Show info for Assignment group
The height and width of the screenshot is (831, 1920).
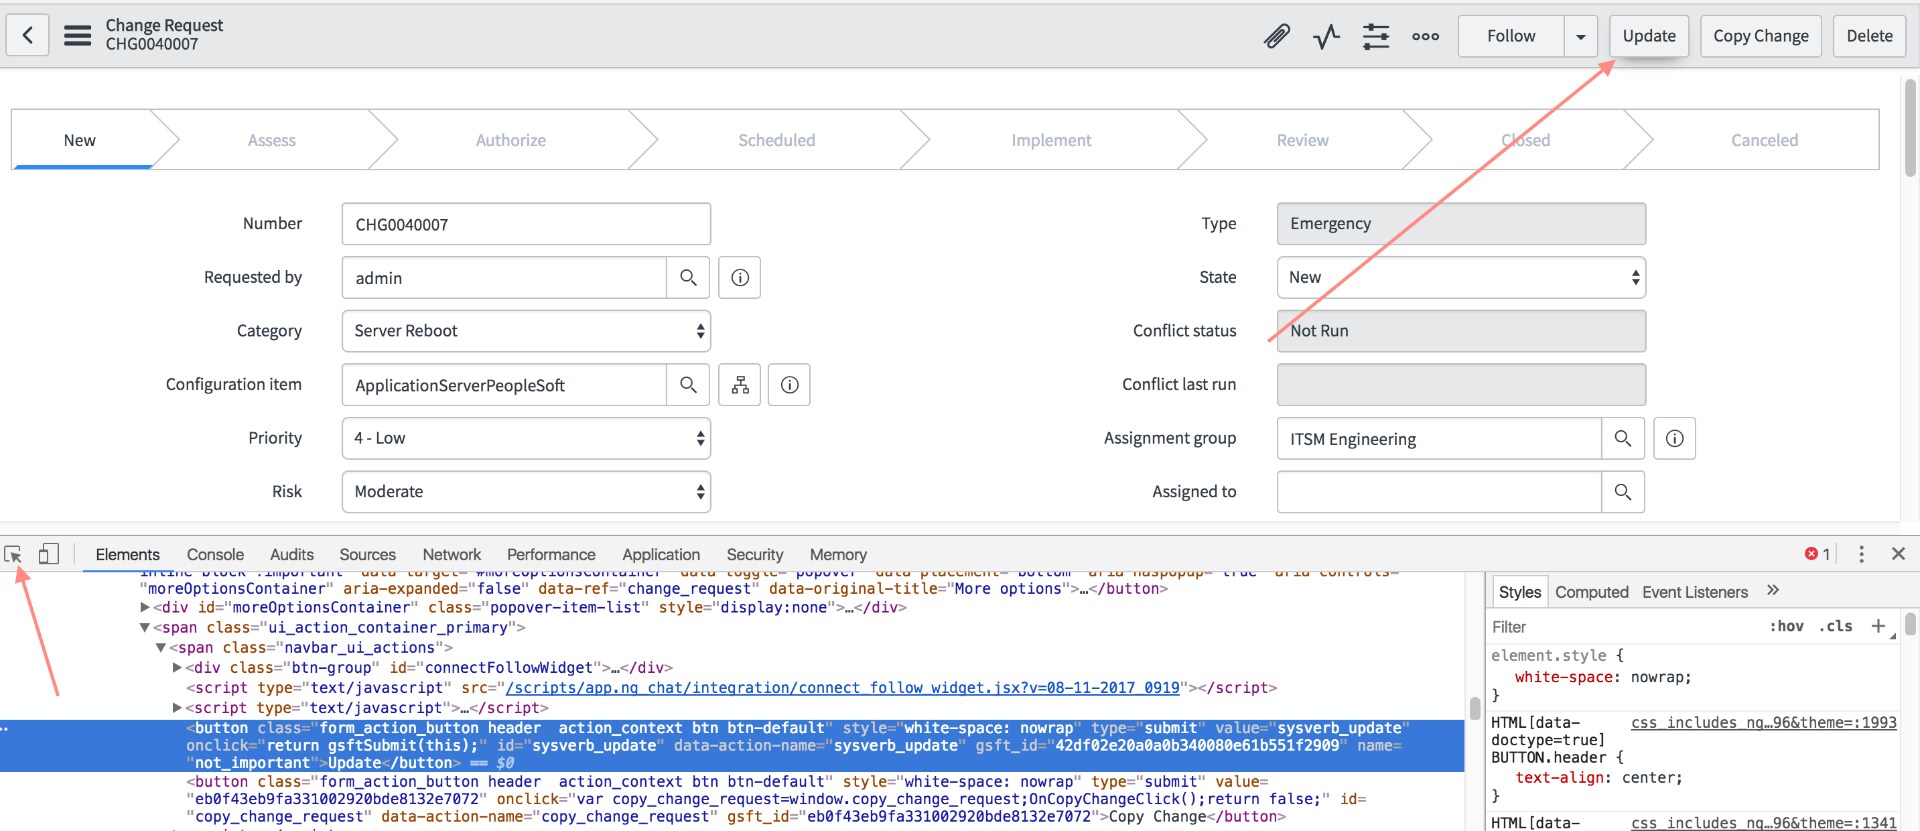1675,439
